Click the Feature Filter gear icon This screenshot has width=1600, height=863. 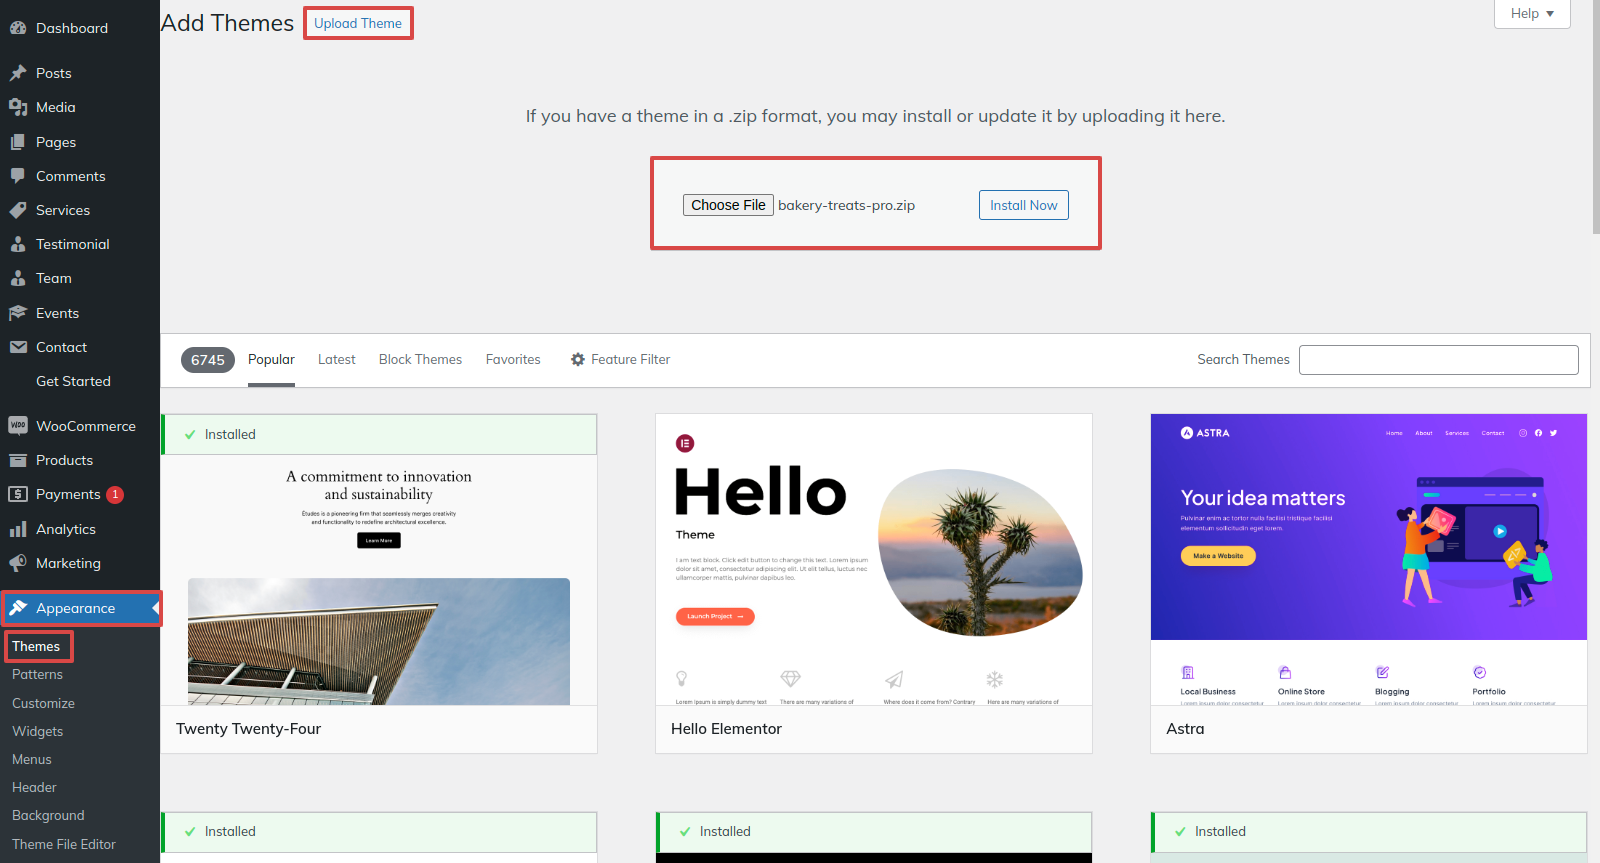578,359
